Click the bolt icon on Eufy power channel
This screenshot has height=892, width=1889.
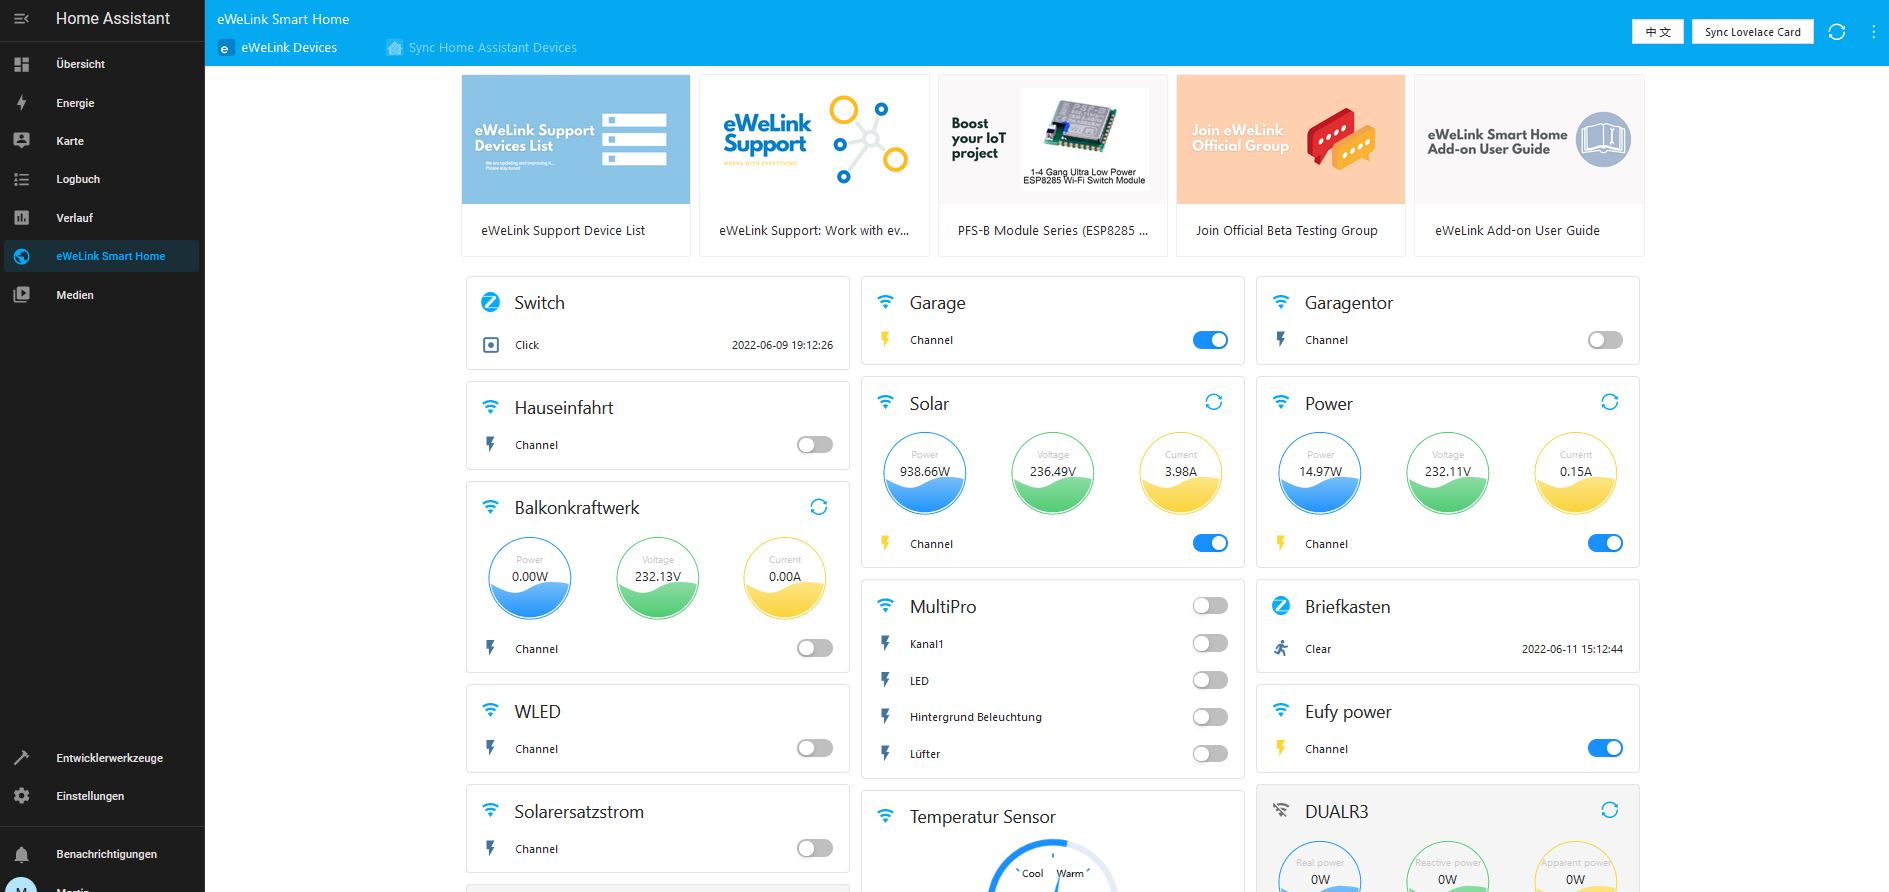click(1281, 747)
